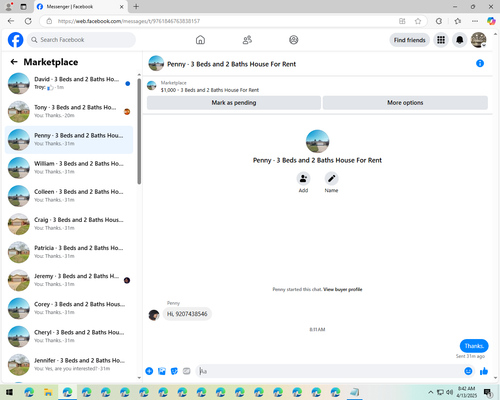Image resolution: width=500 pixels, height=400 pixels.
Task: Open a new browser tab
Action: coord(136,6)
